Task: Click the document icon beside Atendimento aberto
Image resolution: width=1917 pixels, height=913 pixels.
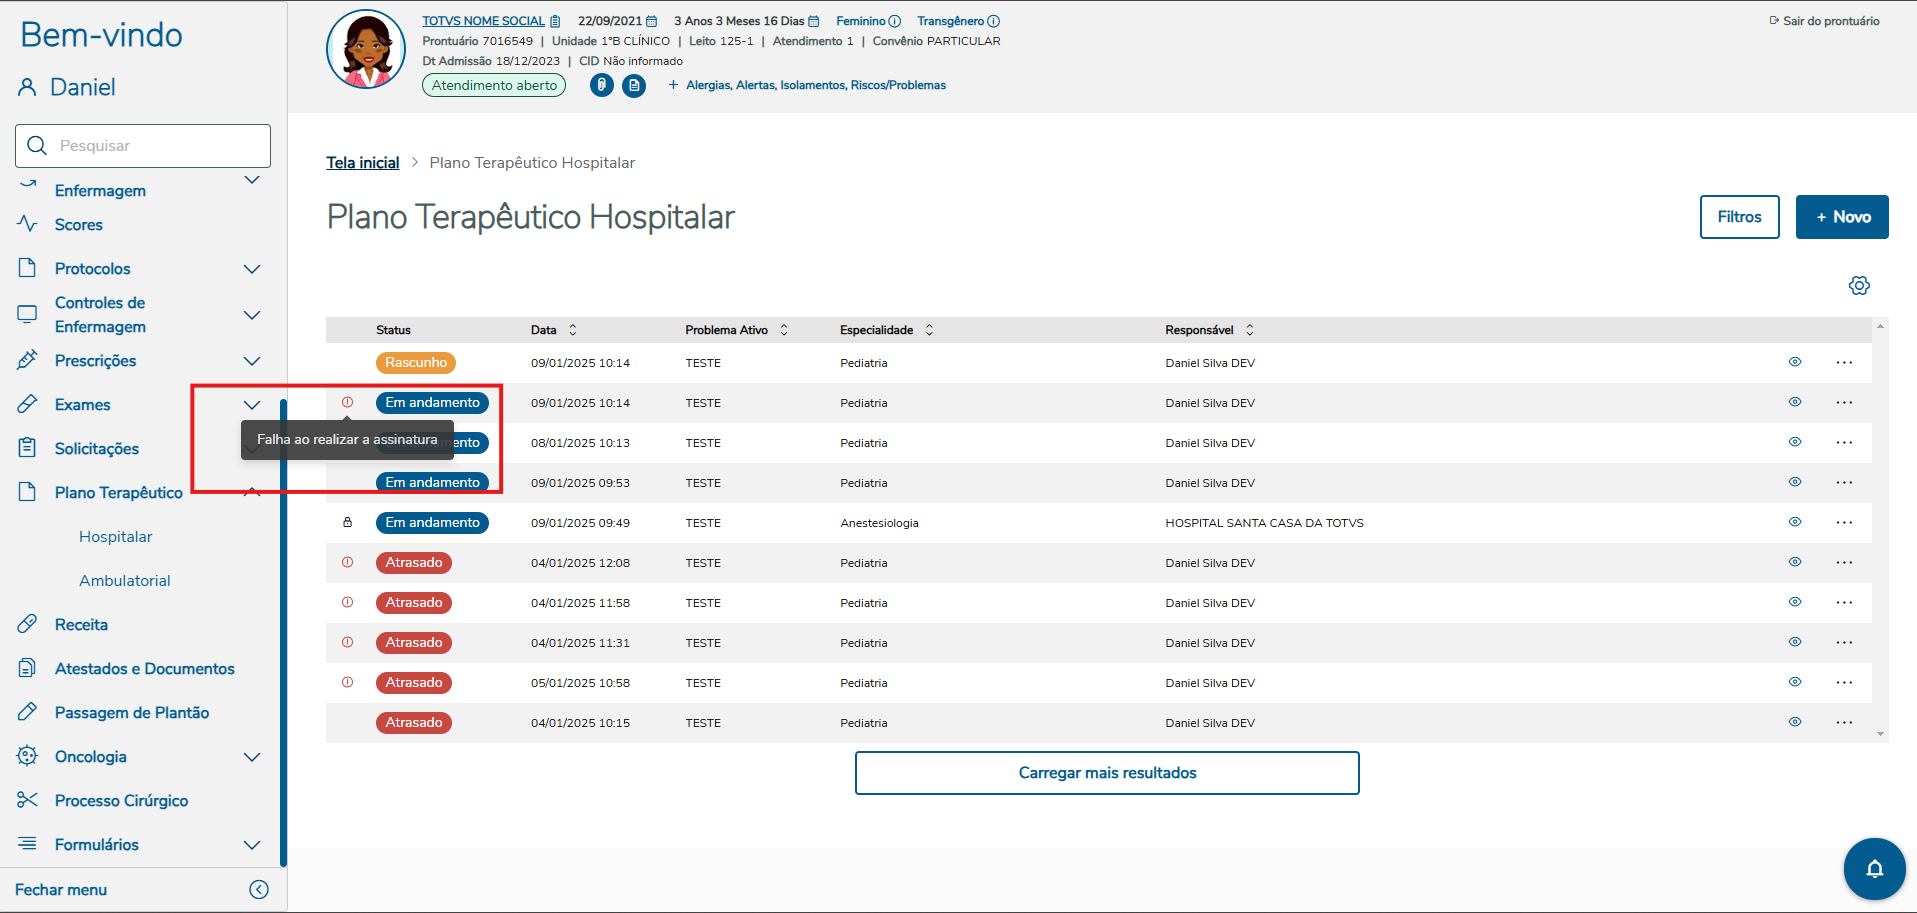Action: tap(634, 86)
